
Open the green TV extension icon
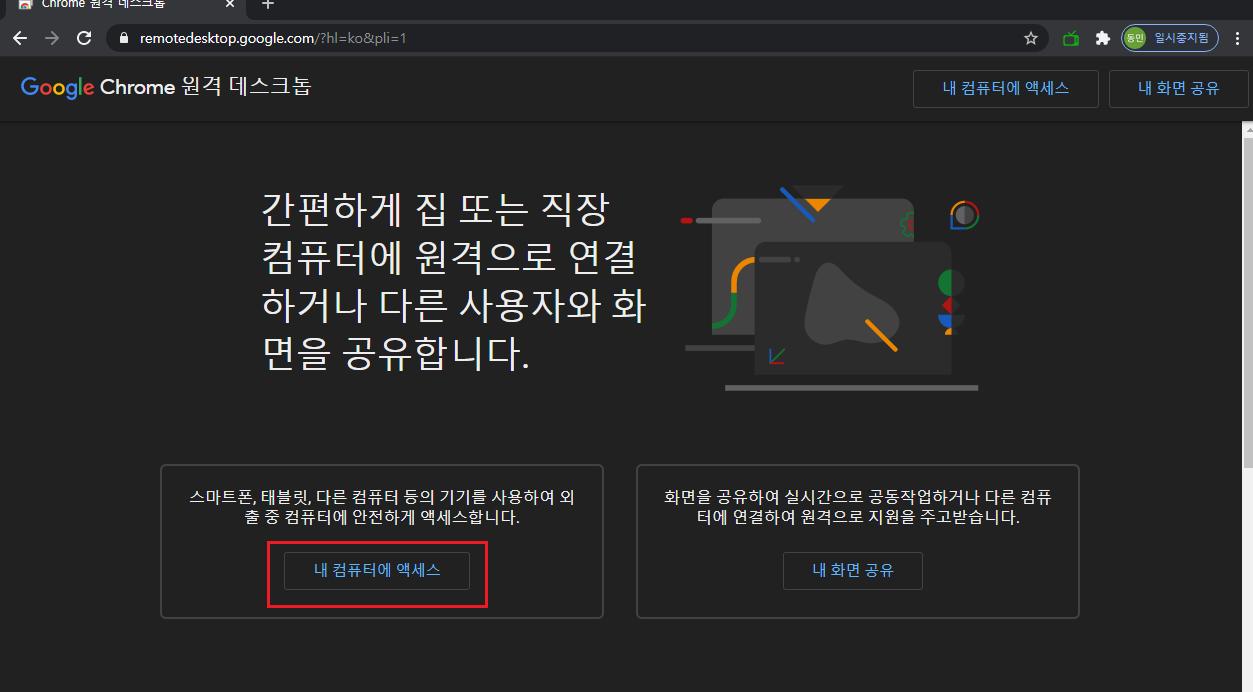(x=1071, y=38)
